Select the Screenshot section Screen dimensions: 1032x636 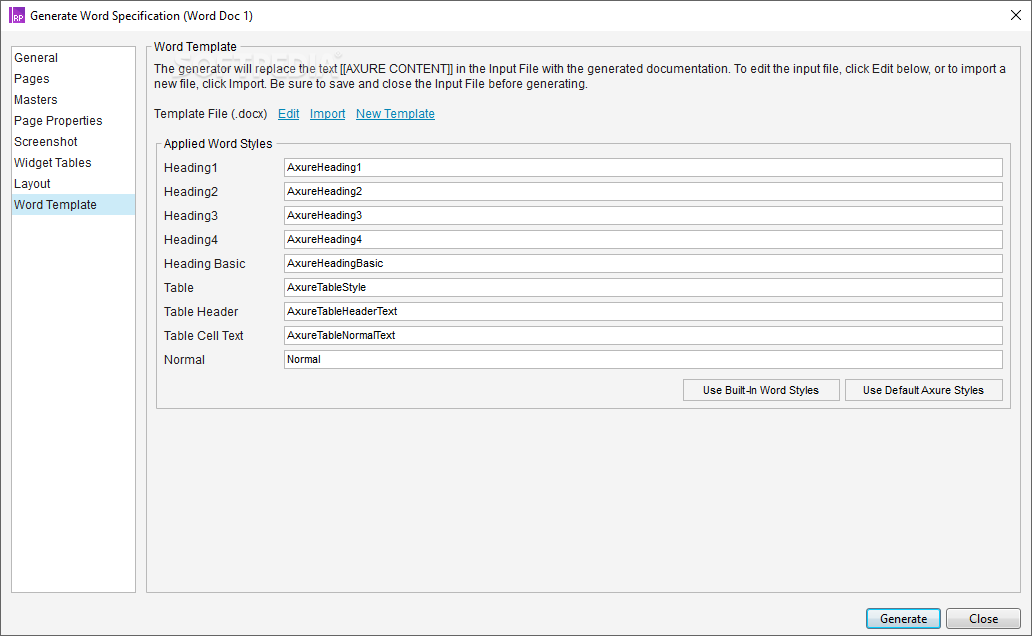click(73, 142)
